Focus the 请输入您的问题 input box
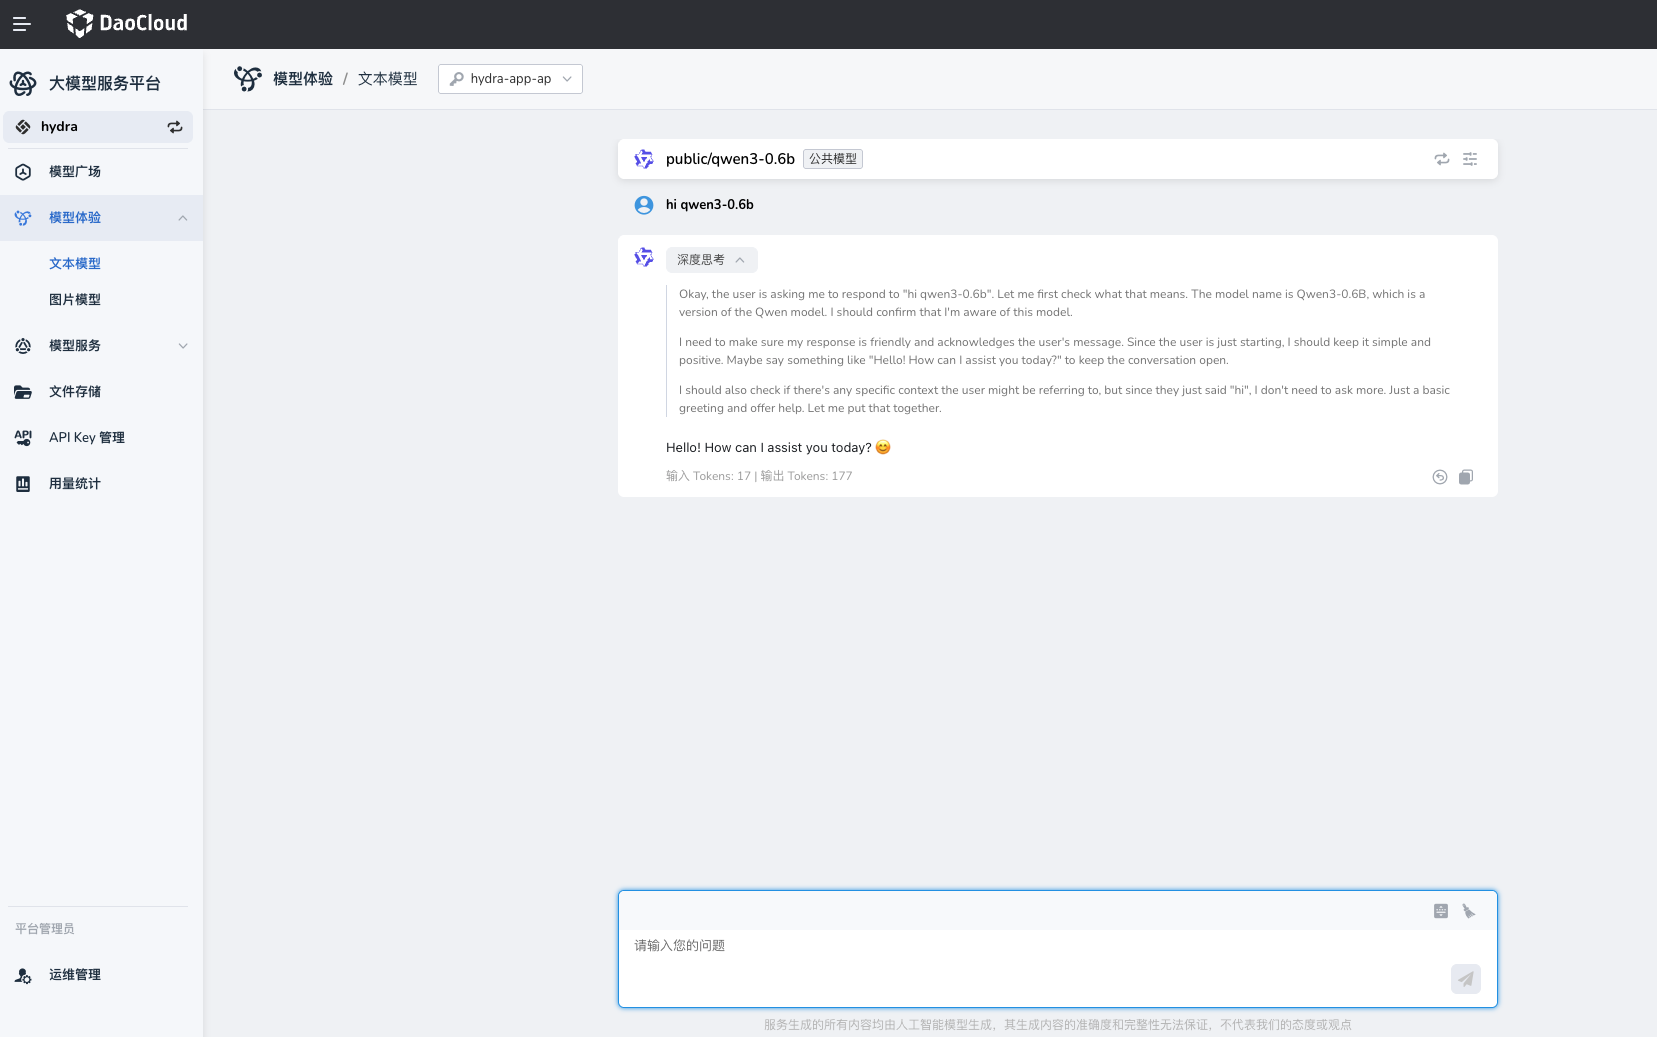The height and width of the screenshot is (1037, 1657). tap(1030, 958)
